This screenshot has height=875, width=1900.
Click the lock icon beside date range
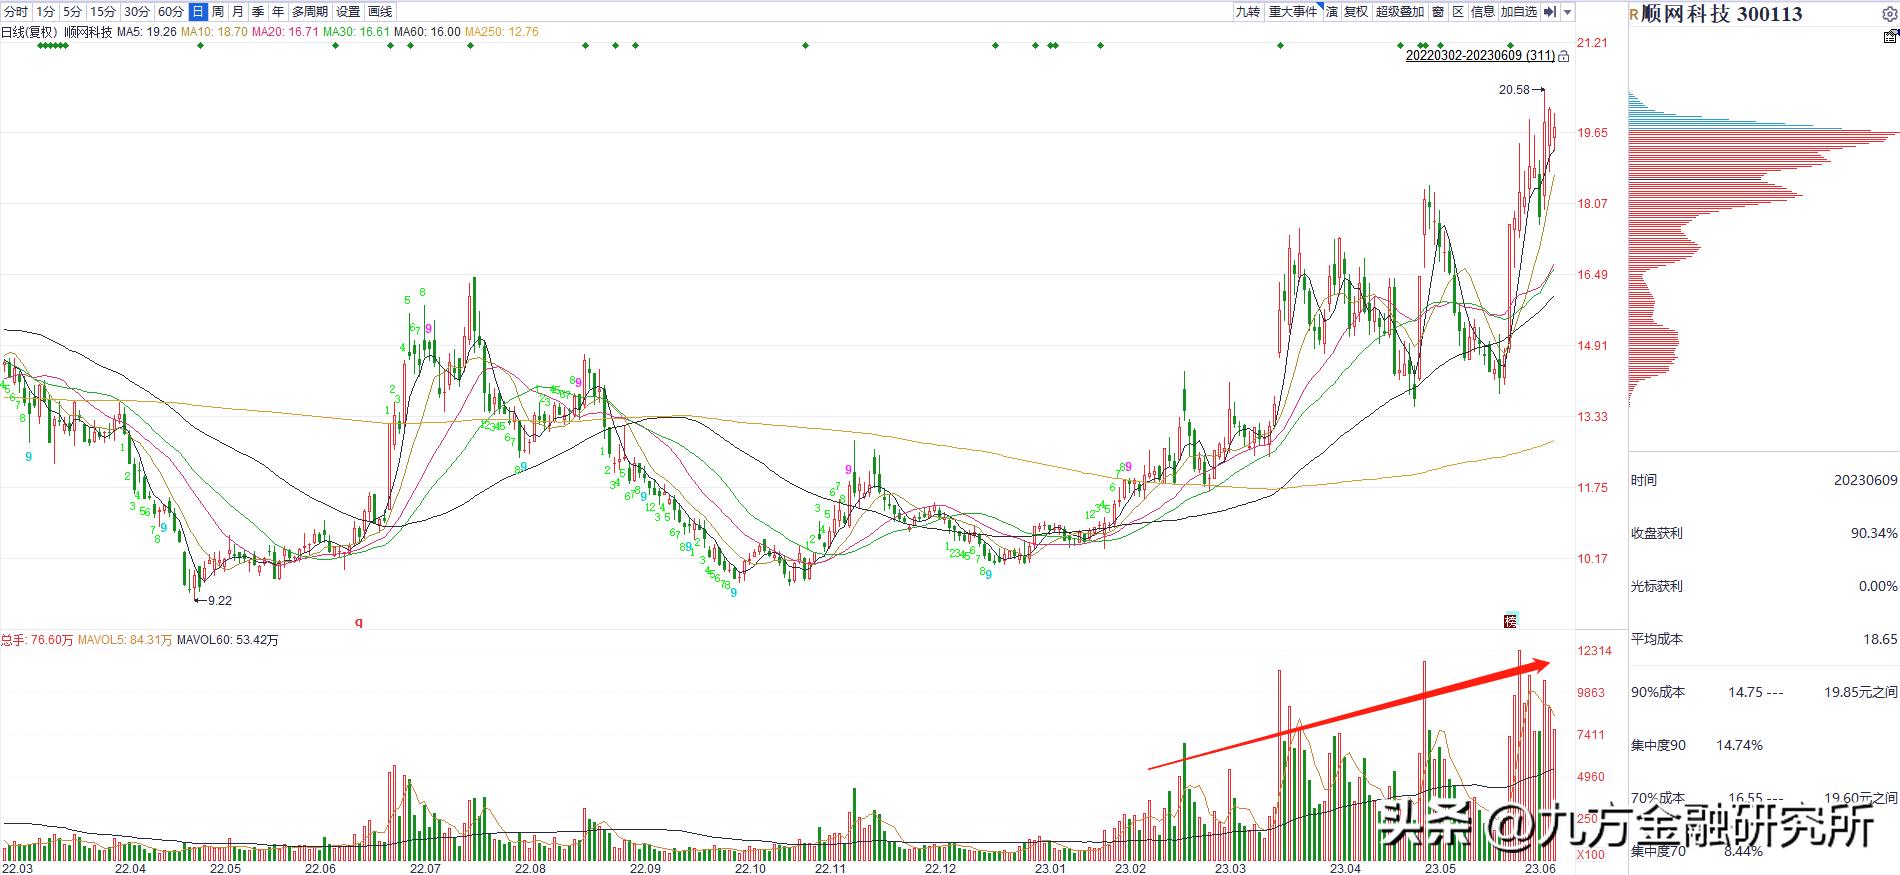coord(1564,56)
